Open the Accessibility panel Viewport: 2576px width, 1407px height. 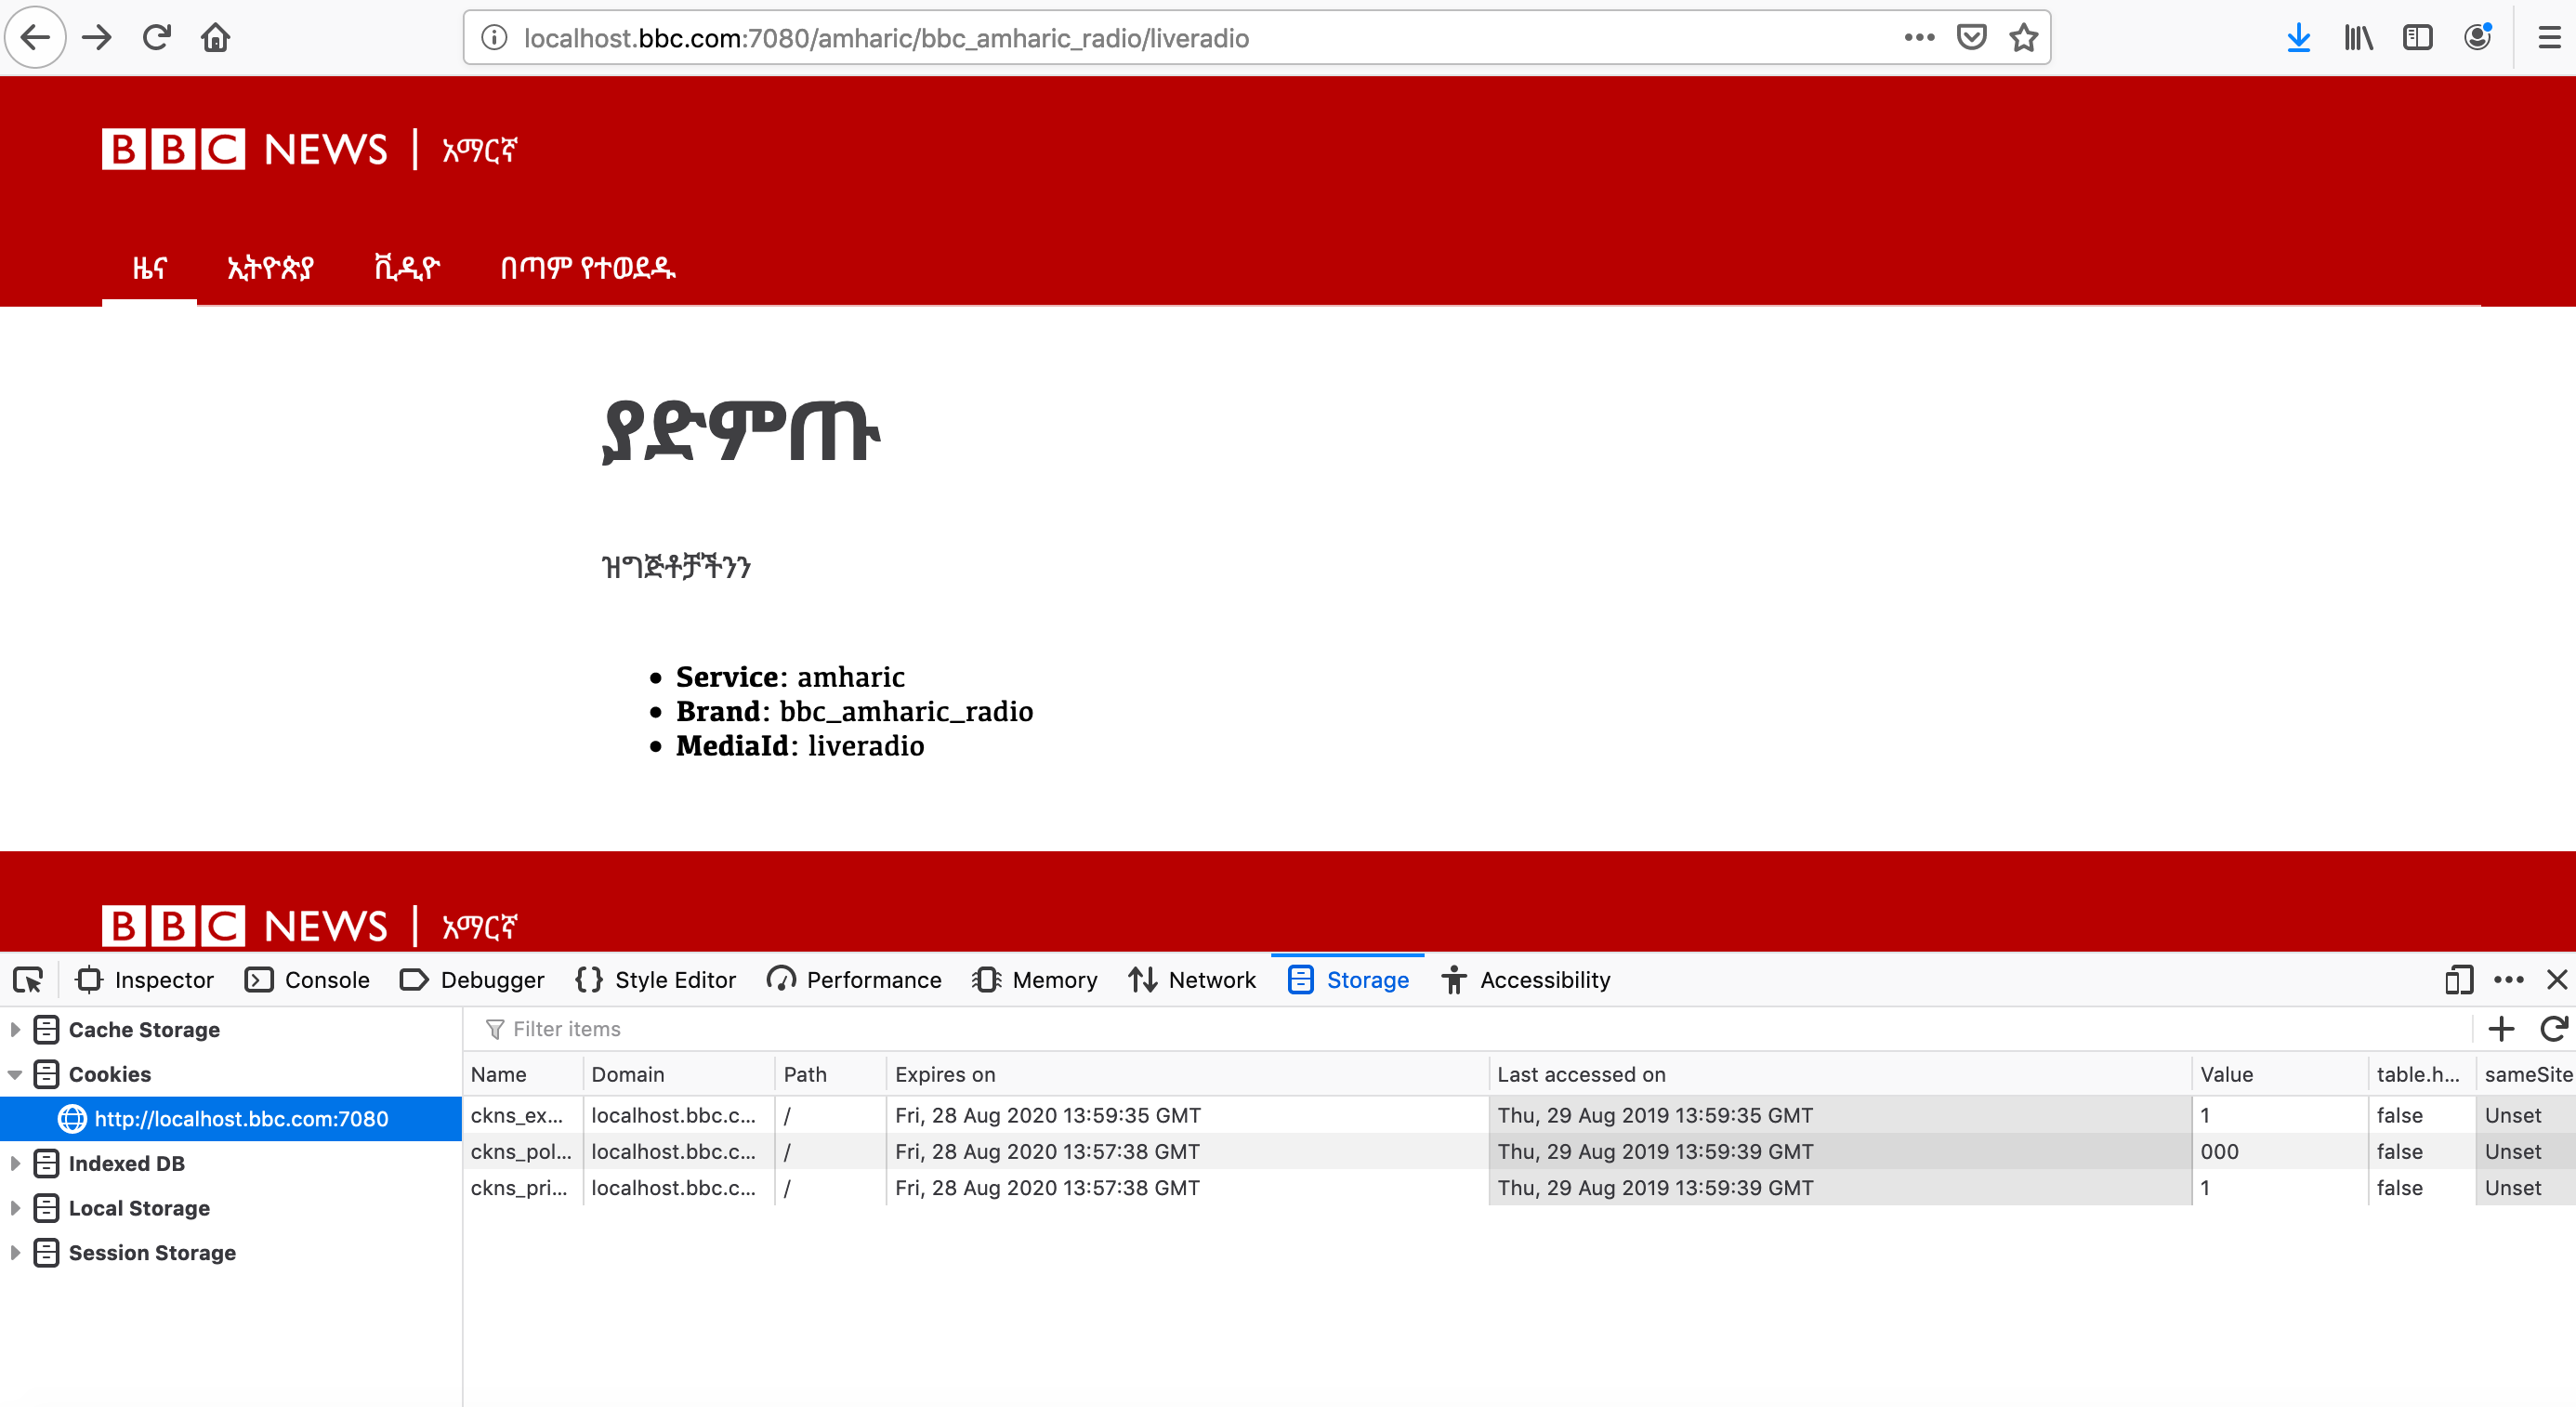click(x=1525, y=980)
